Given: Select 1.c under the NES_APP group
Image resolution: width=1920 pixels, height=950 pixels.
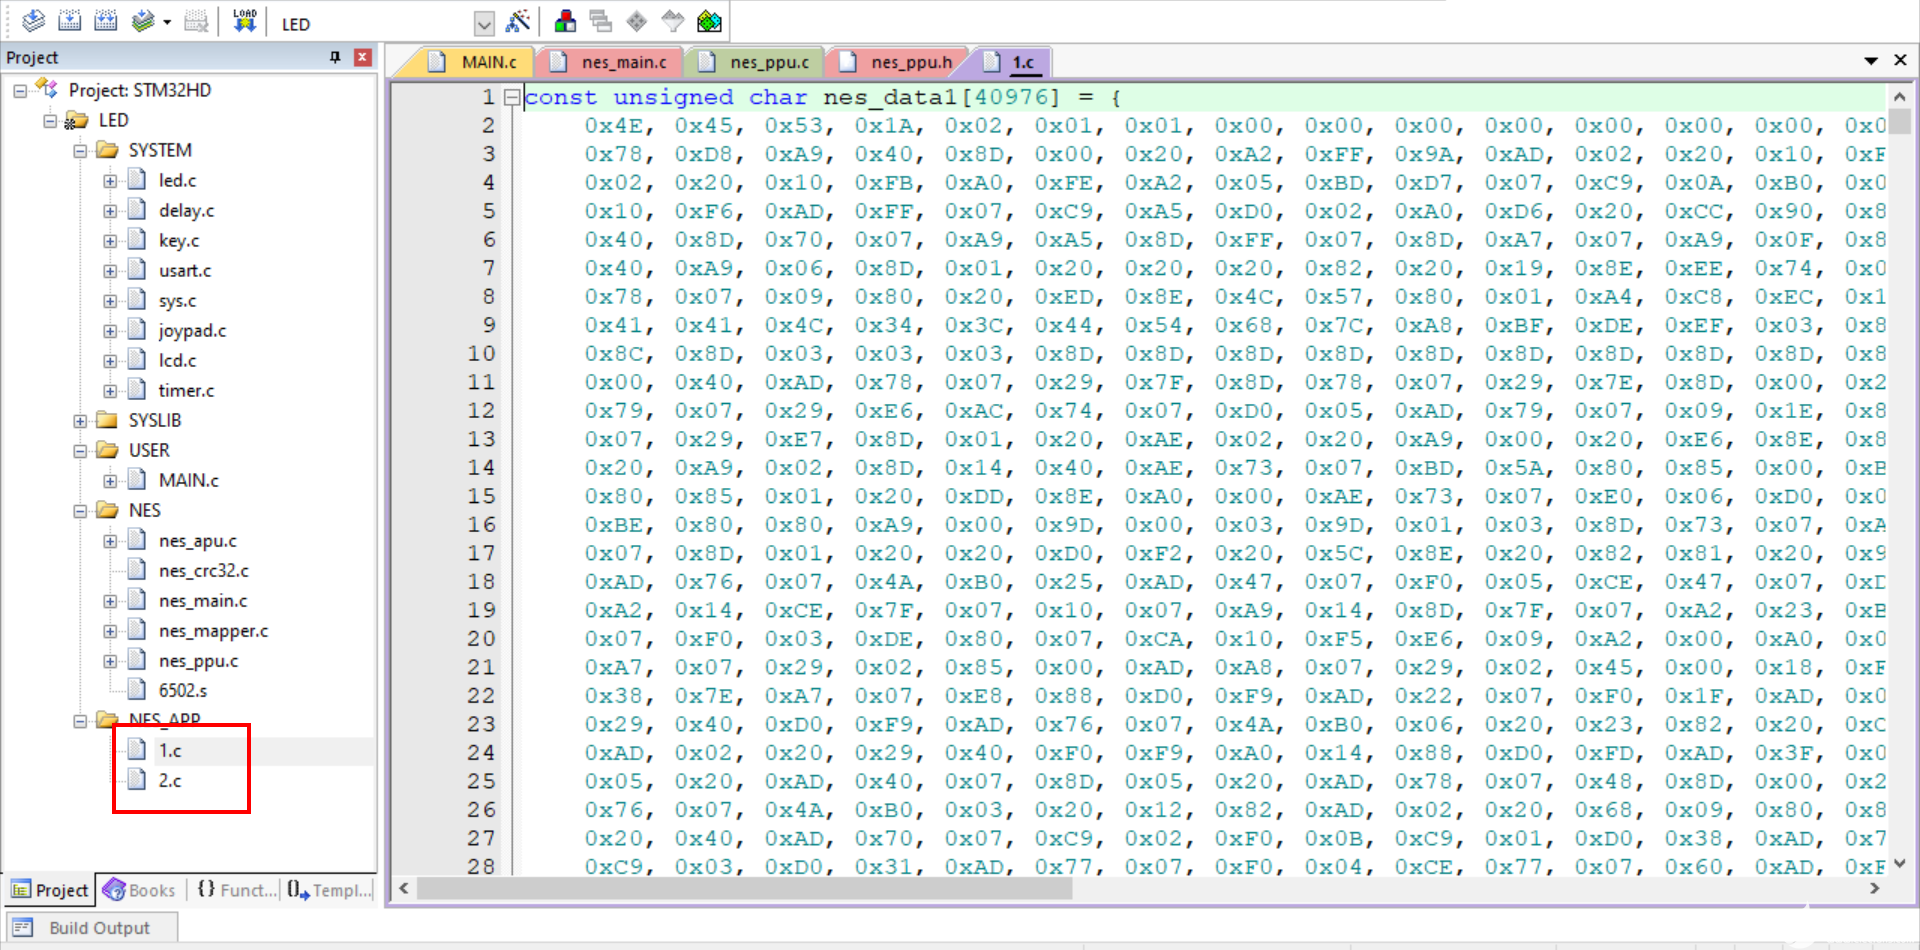Looking at the screenshot, I should coord(170,750).
